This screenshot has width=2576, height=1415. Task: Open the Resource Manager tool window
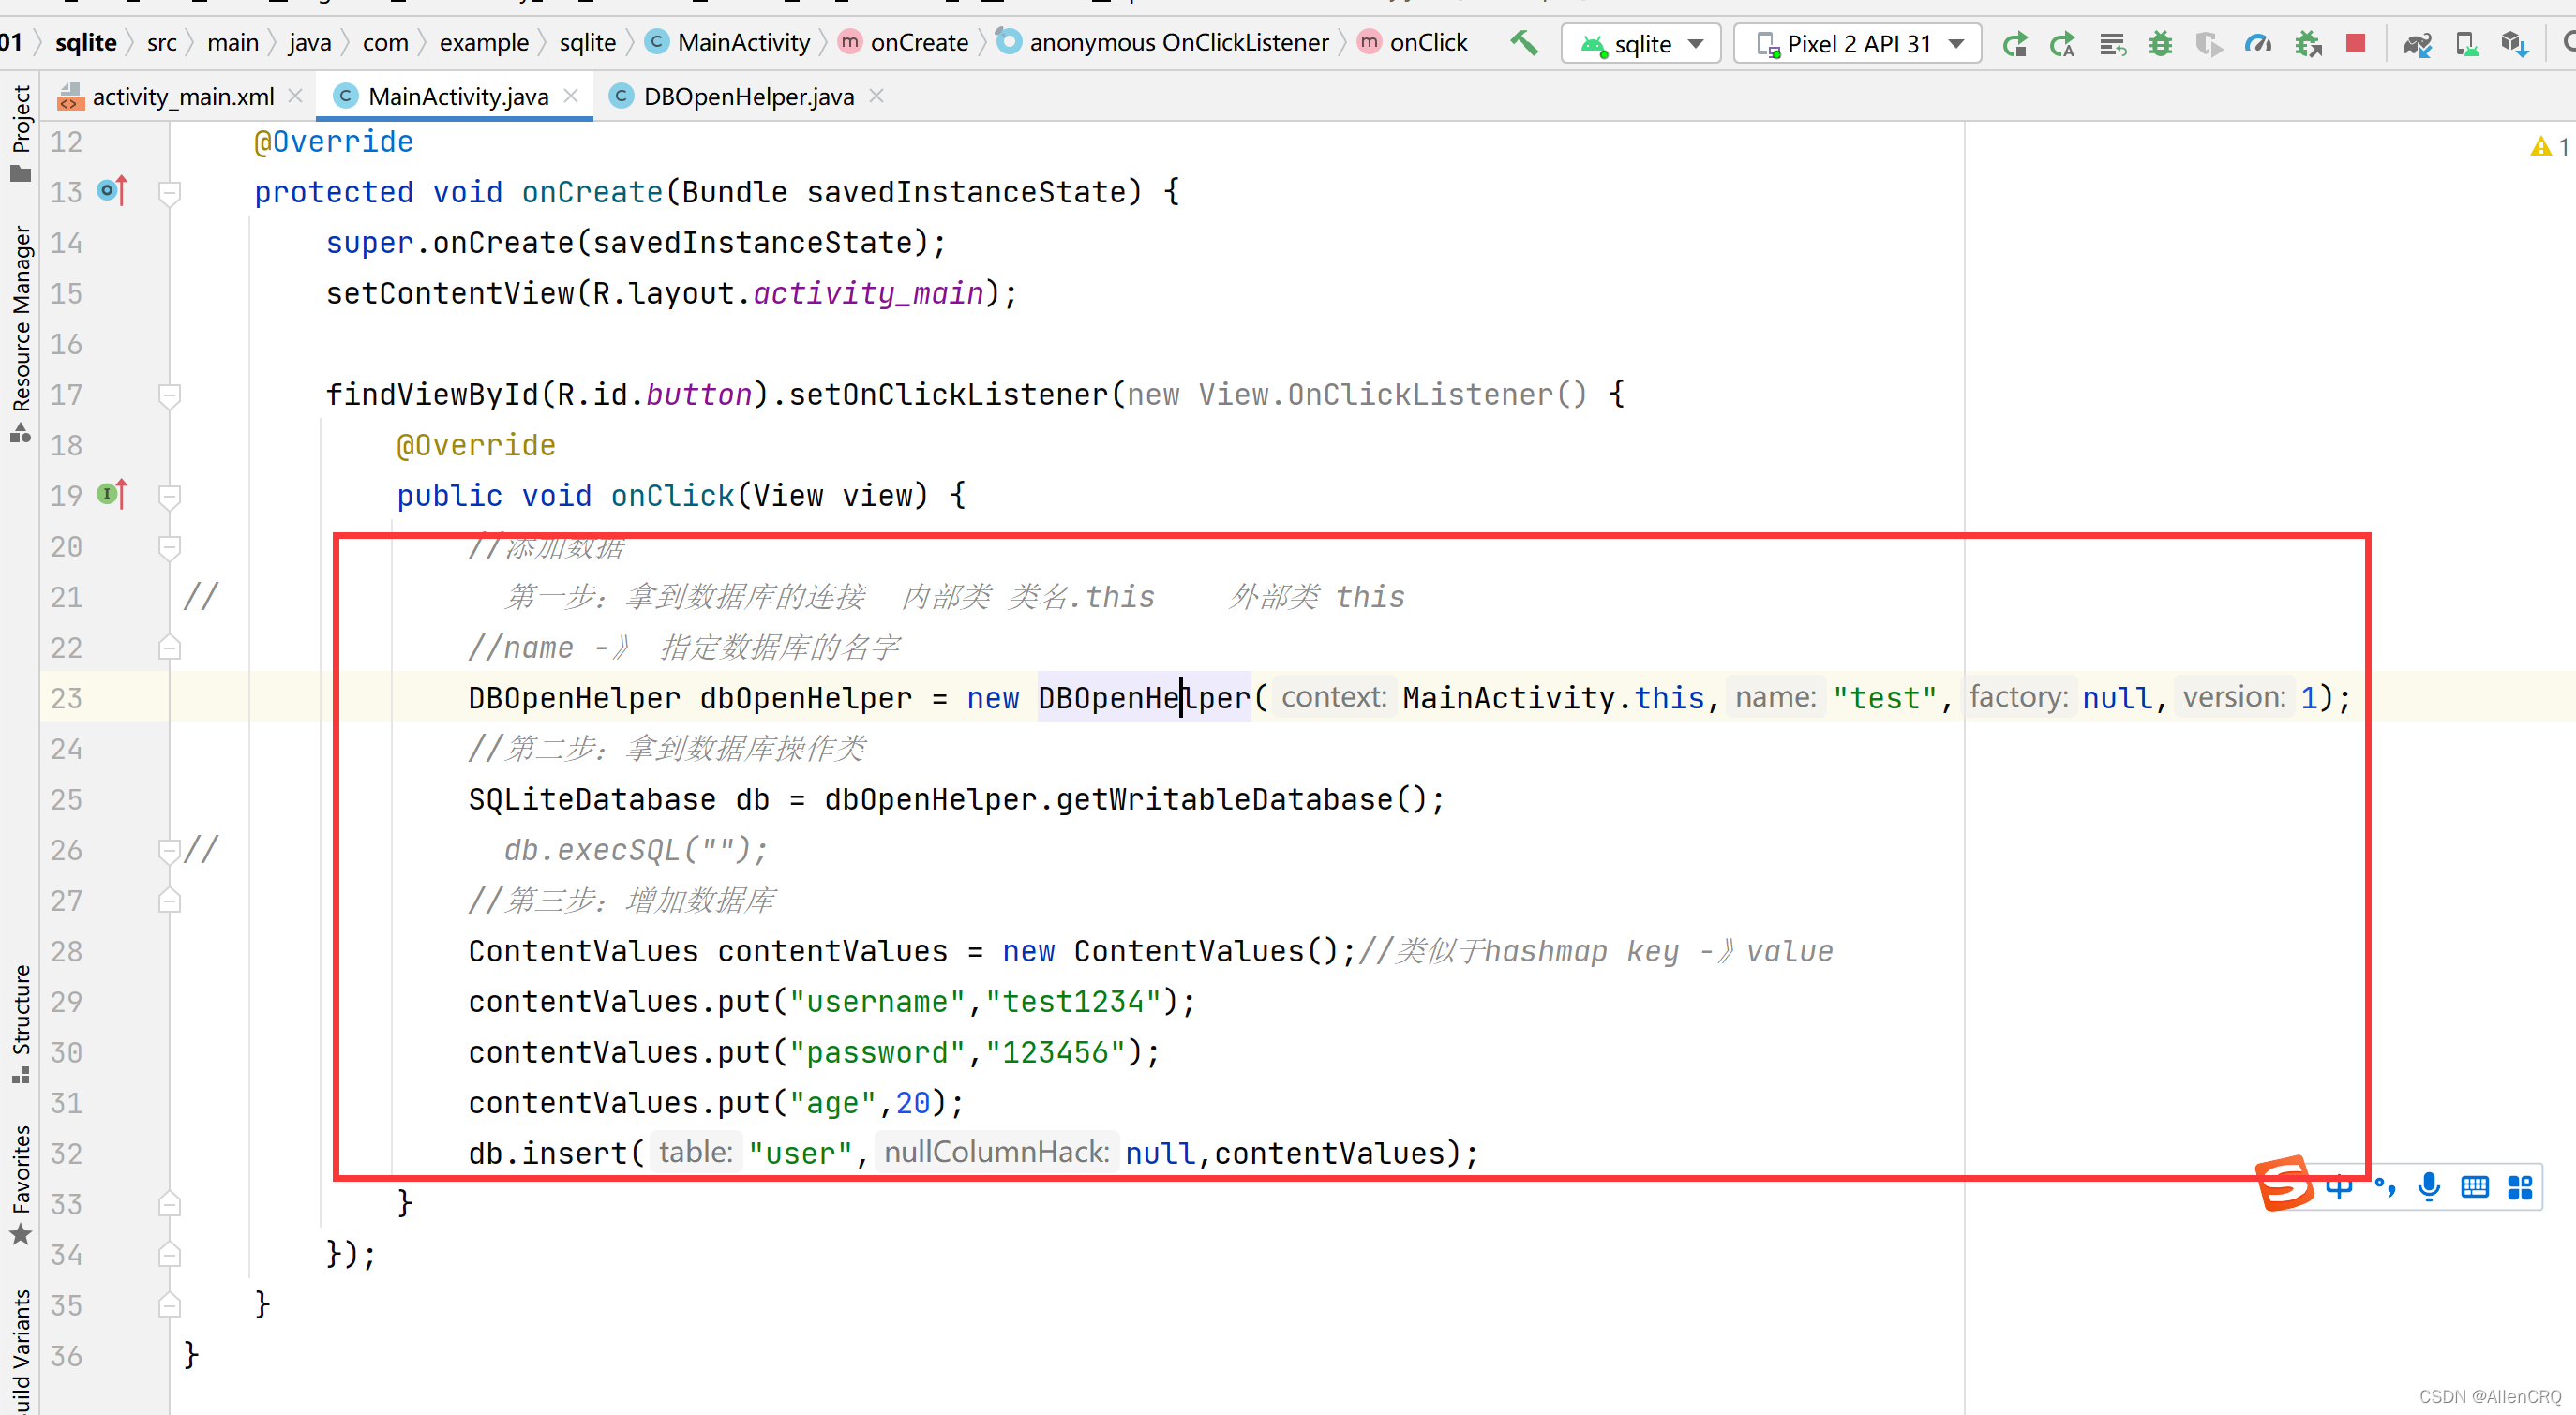20,333
